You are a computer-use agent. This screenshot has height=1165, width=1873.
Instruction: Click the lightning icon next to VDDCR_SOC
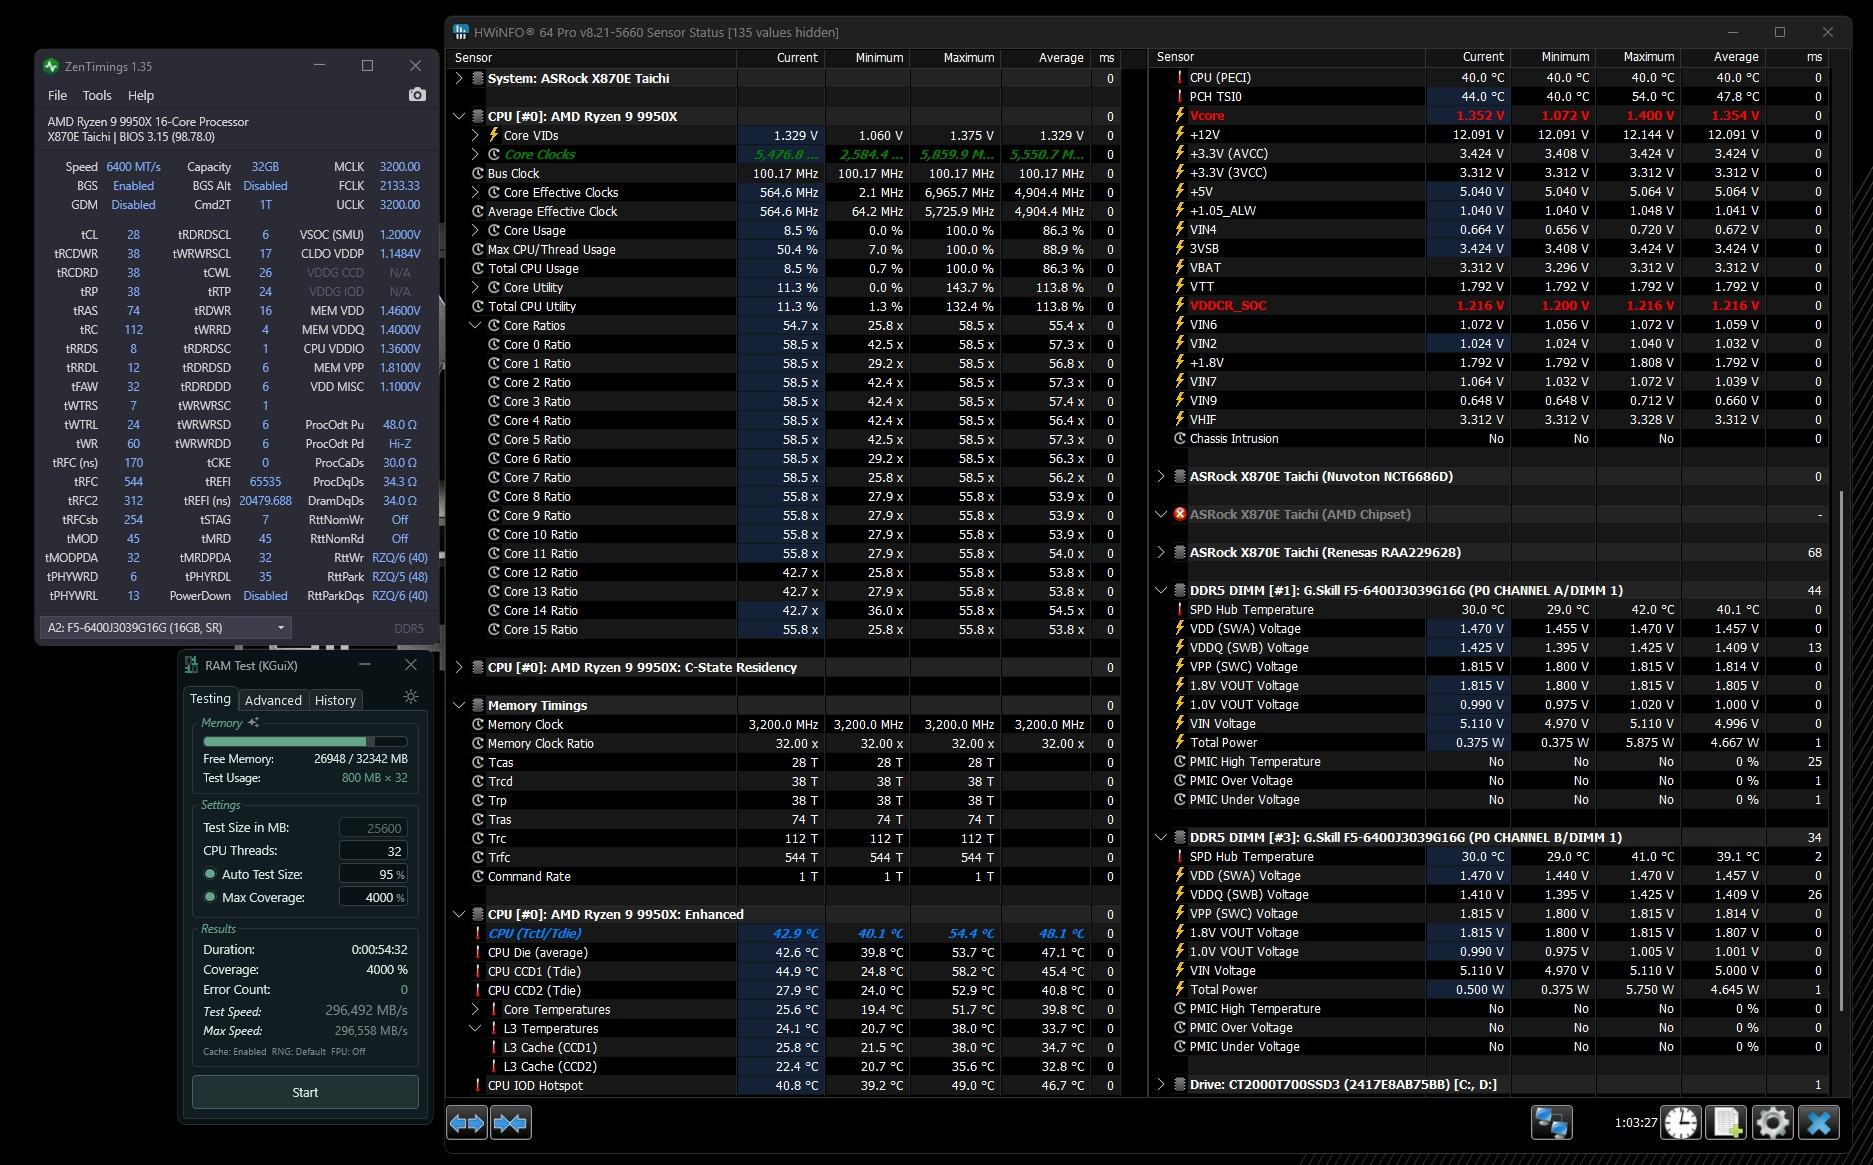click(1179, 305)
